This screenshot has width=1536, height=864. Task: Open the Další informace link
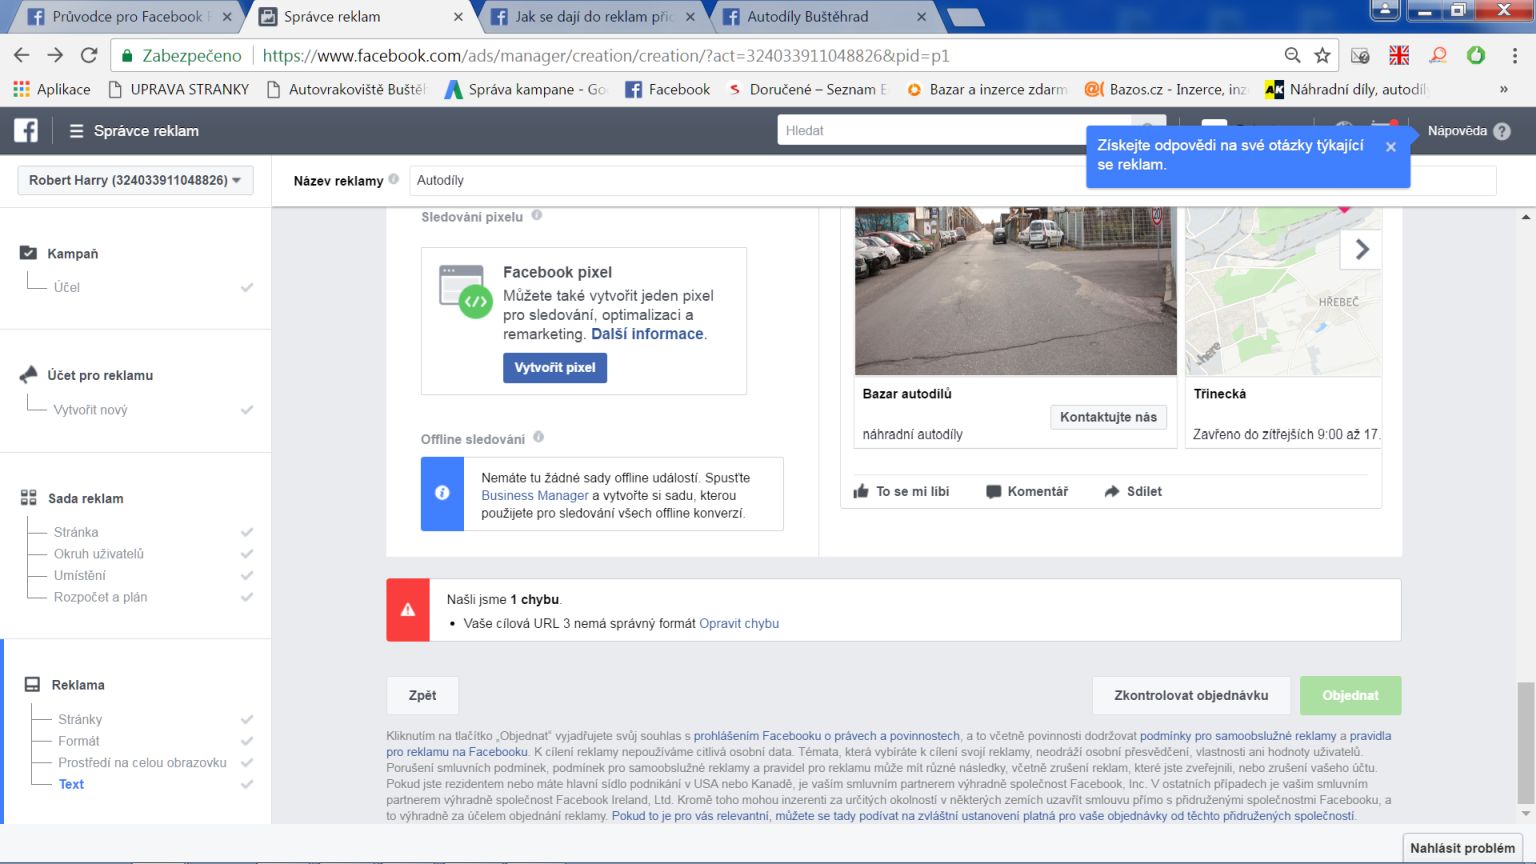point(647,334)
